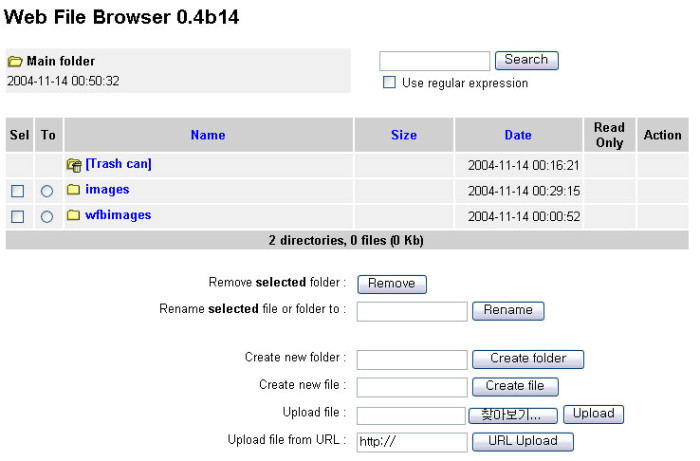Focus the search text field

click(435, 61)
